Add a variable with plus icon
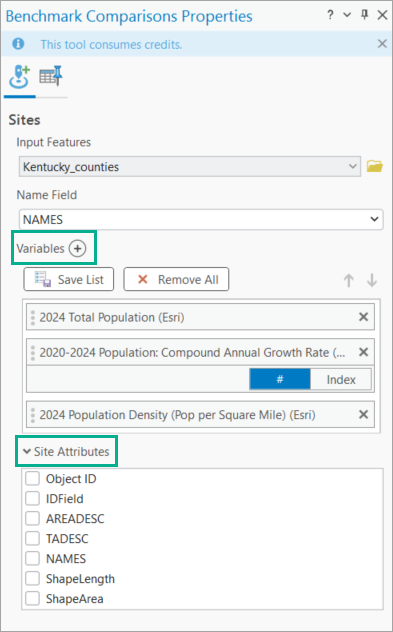 click(77, 249)
